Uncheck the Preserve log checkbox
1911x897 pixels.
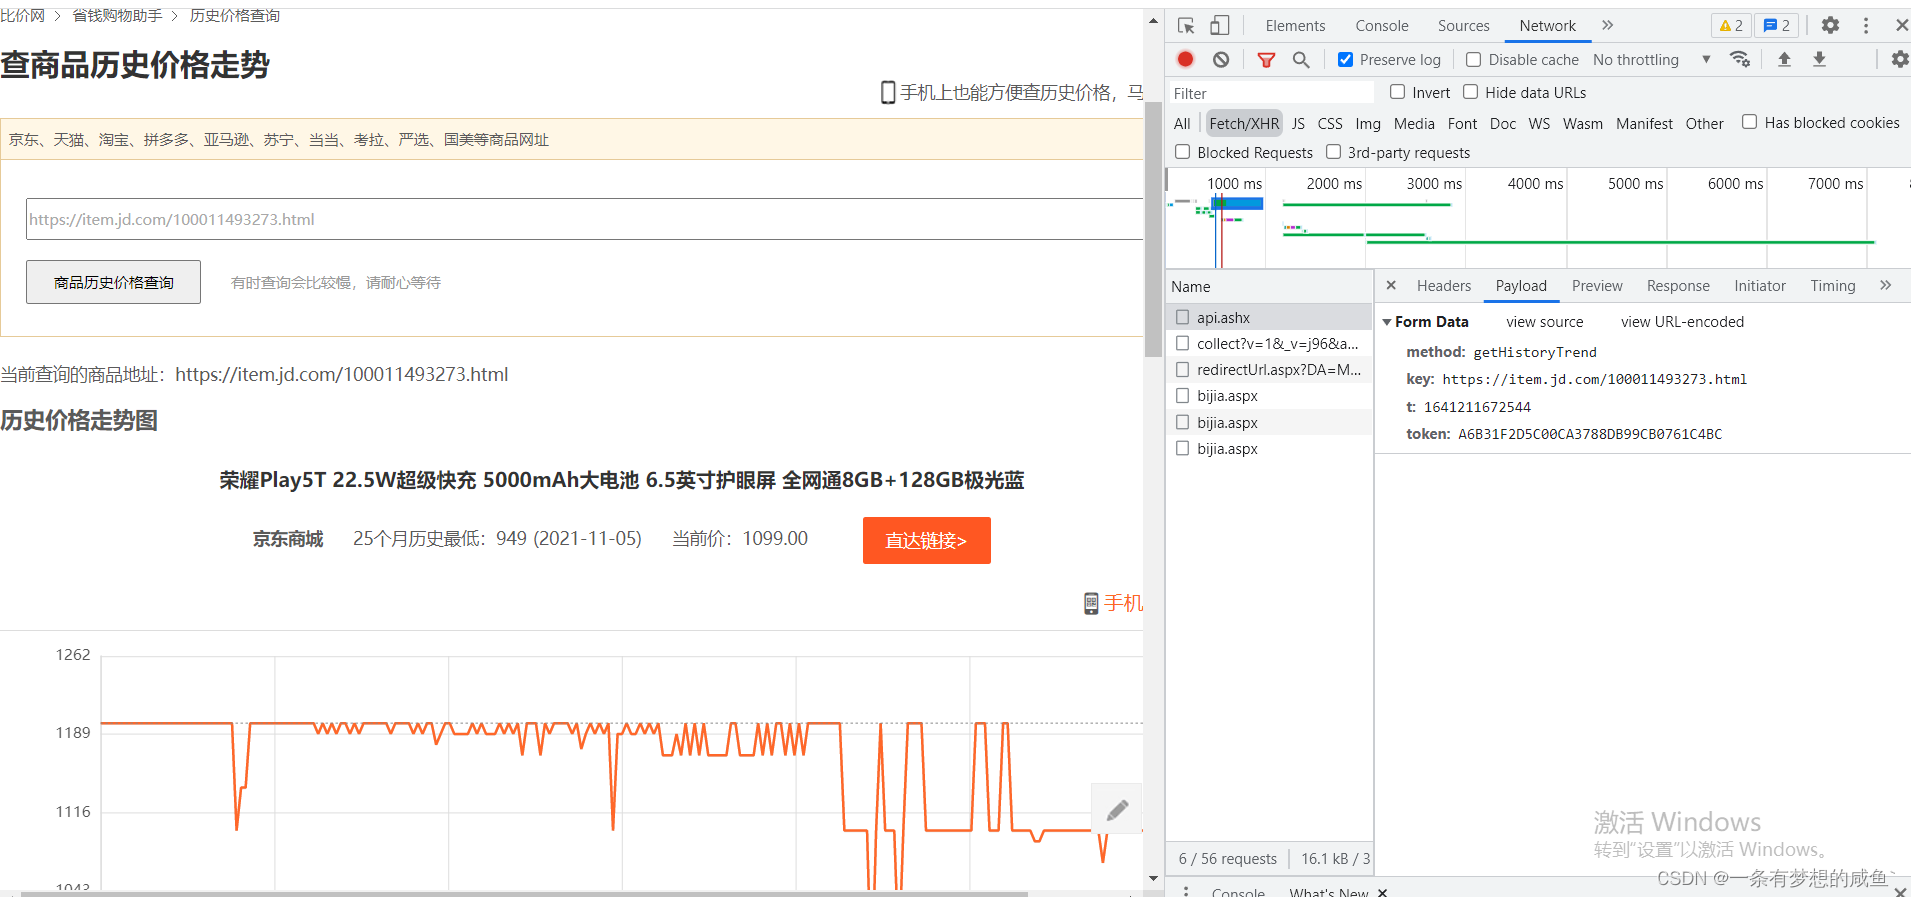pyautogui.click(x=1346, y=60)
